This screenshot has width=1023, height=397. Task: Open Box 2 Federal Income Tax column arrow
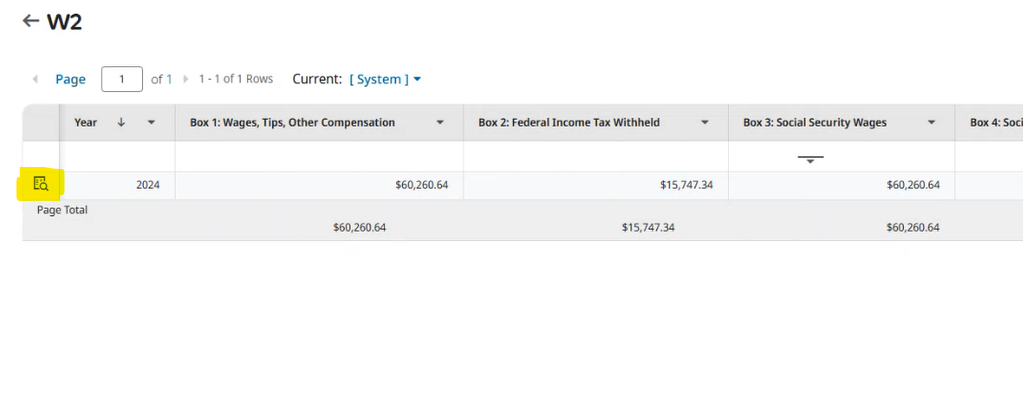pyautogui.click(x=705, y=123)
